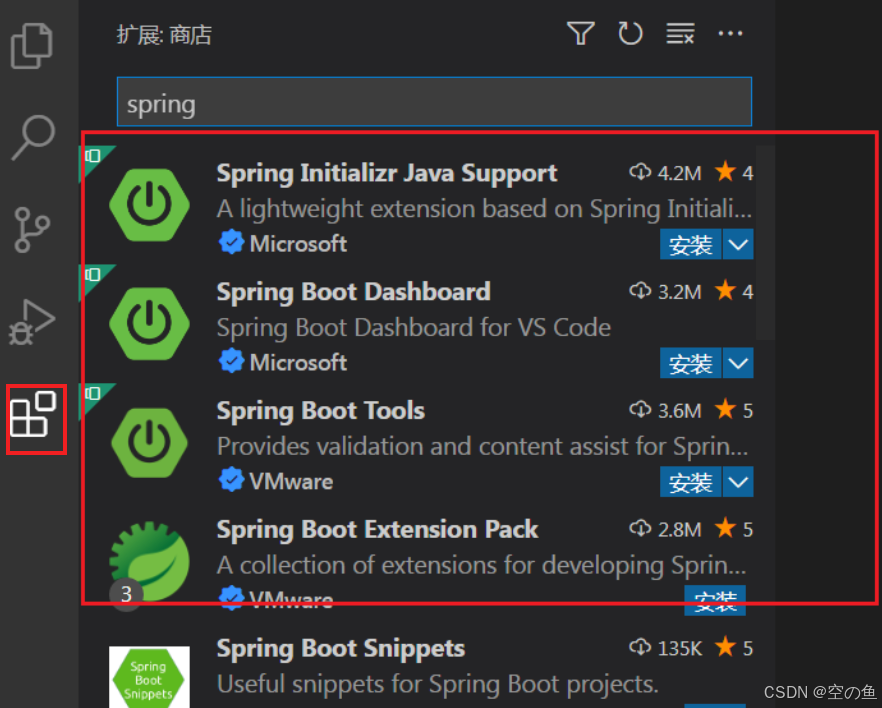Image resolution: width=882 pixels, height=708 pixels.
Task: Click the star rating of Spring Boot Snippets
Action: pyautogui.click(x=734, y=648)
